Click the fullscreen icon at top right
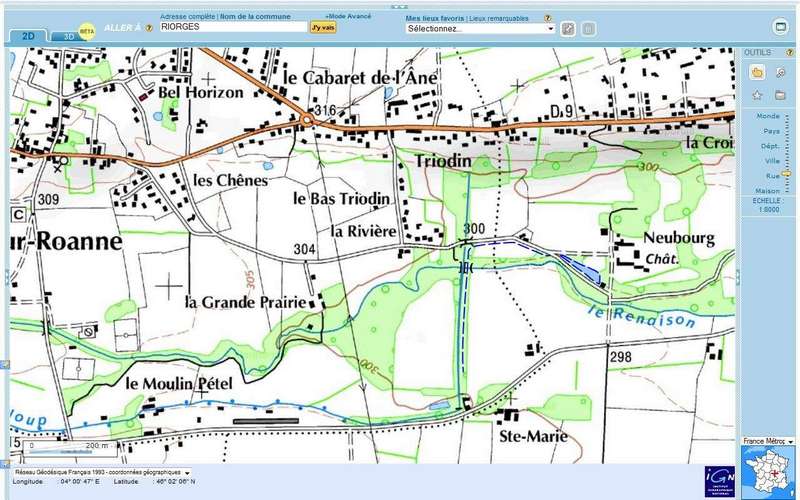800x500 pixels. pyautogui.click(x=780, y=27)
